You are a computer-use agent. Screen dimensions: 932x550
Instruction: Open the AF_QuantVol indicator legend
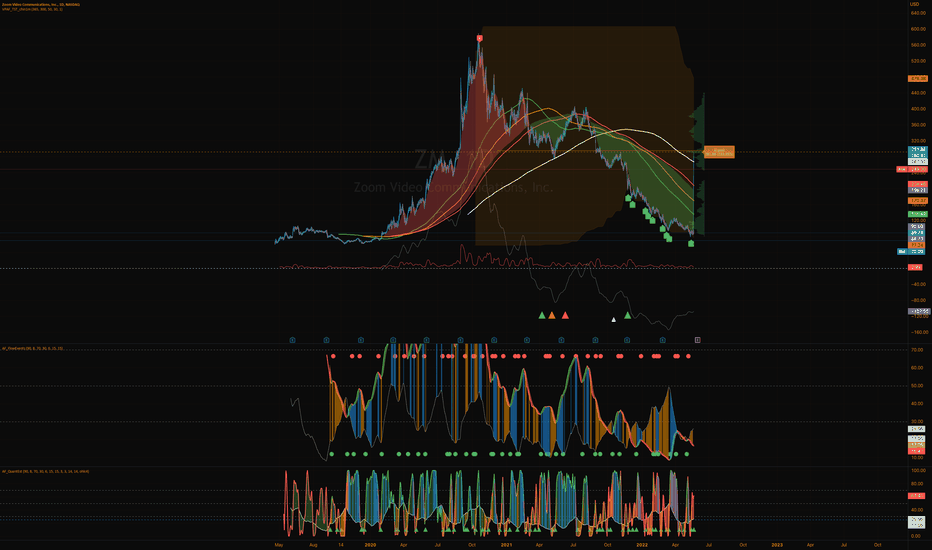tap(45, 472)
